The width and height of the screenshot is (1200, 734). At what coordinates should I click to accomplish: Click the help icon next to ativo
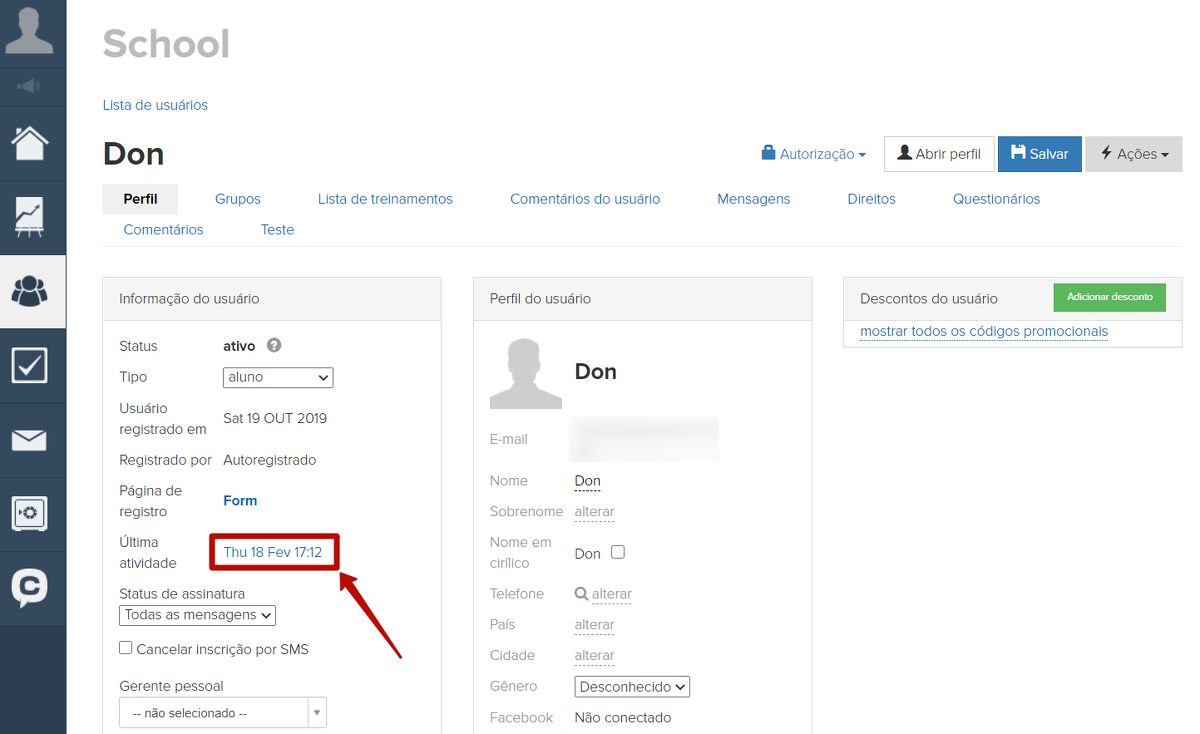[x=274, y=345]
